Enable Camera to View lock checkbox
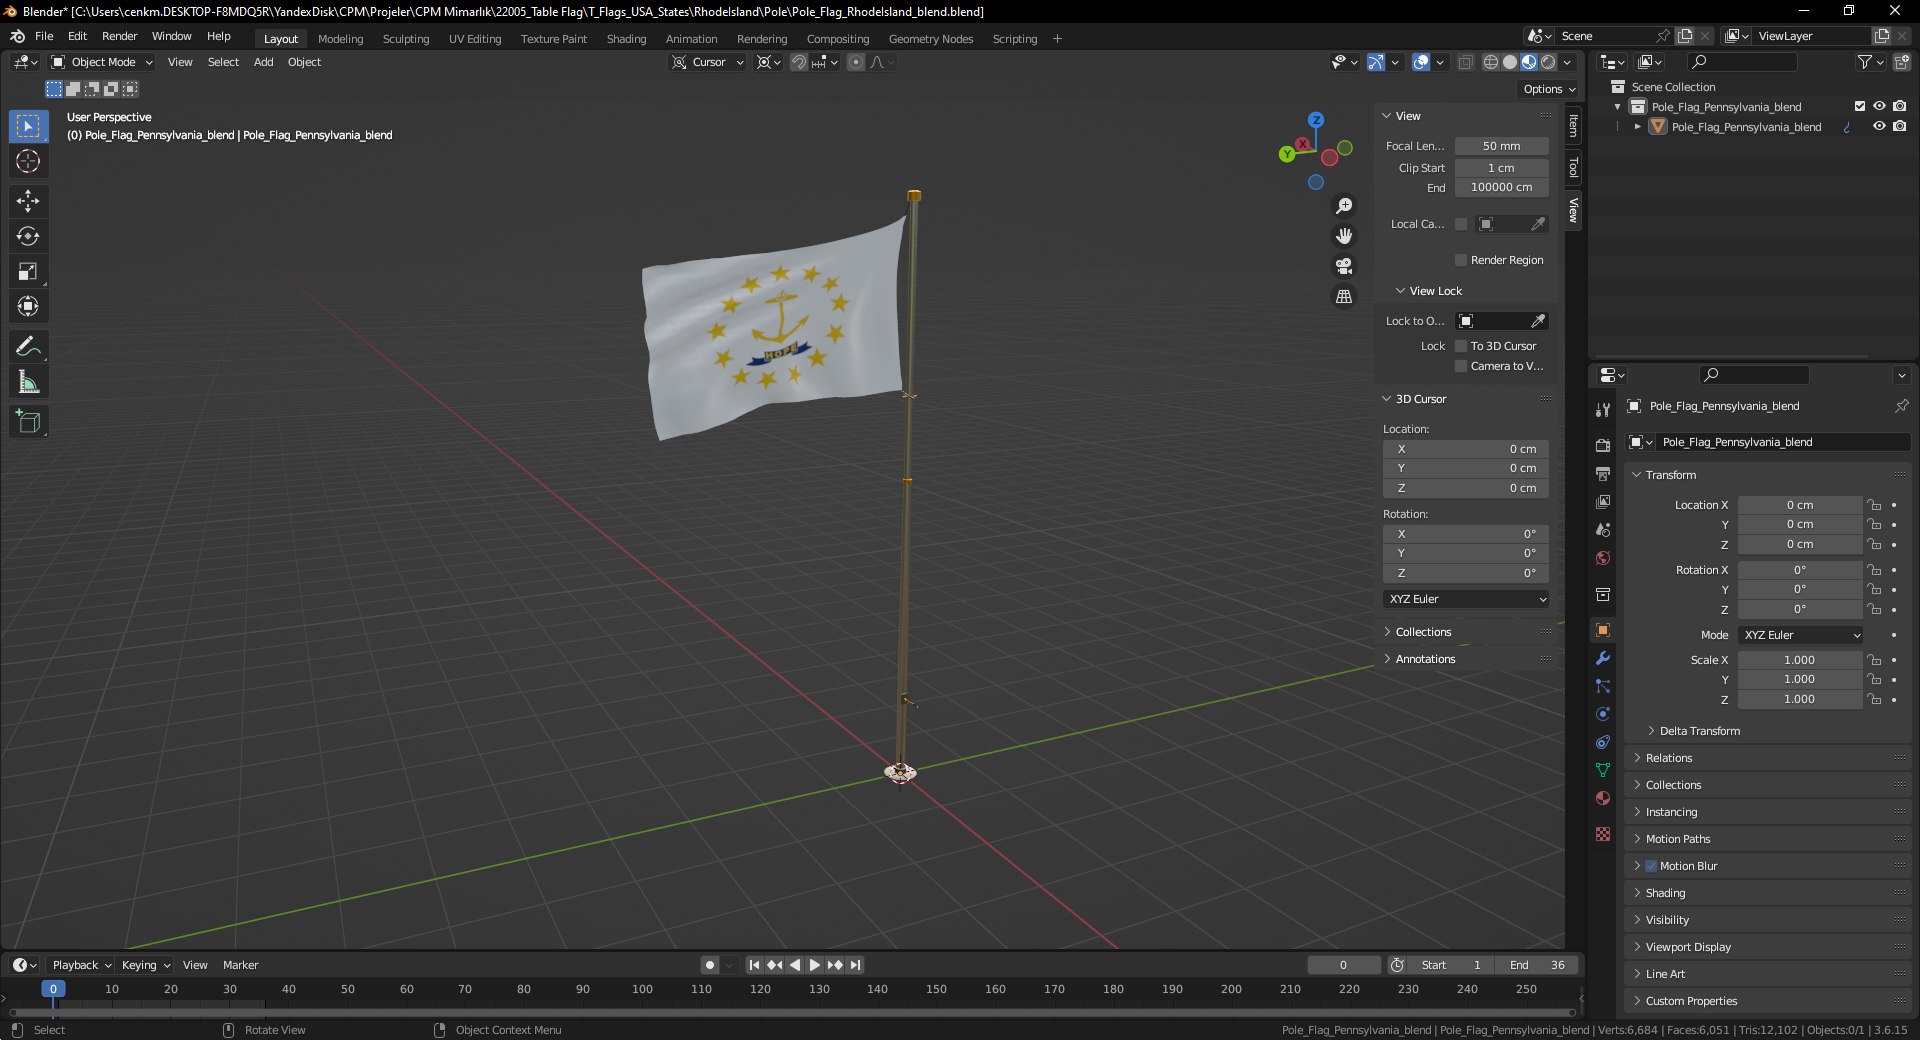The image size is (1920, 1040). [x=1461, y=366]
